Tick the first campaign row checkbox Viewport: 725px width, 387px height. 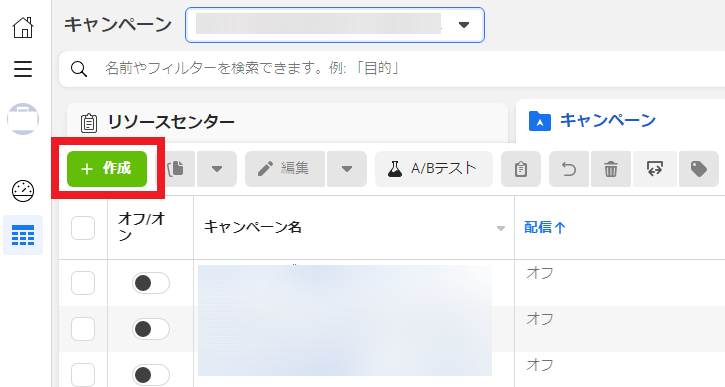click(83, 283)
